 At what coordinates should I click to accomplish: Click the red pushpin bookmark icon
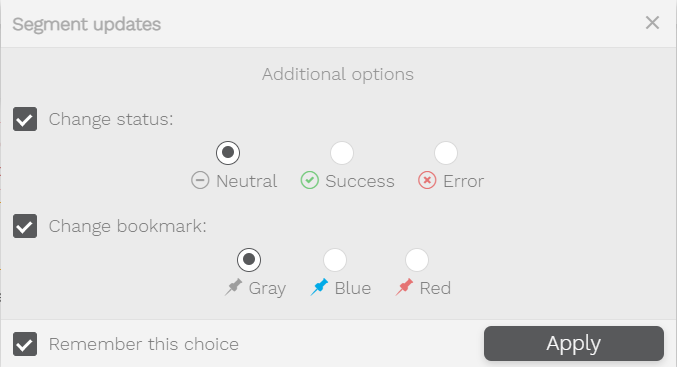[x=404, y=287]
